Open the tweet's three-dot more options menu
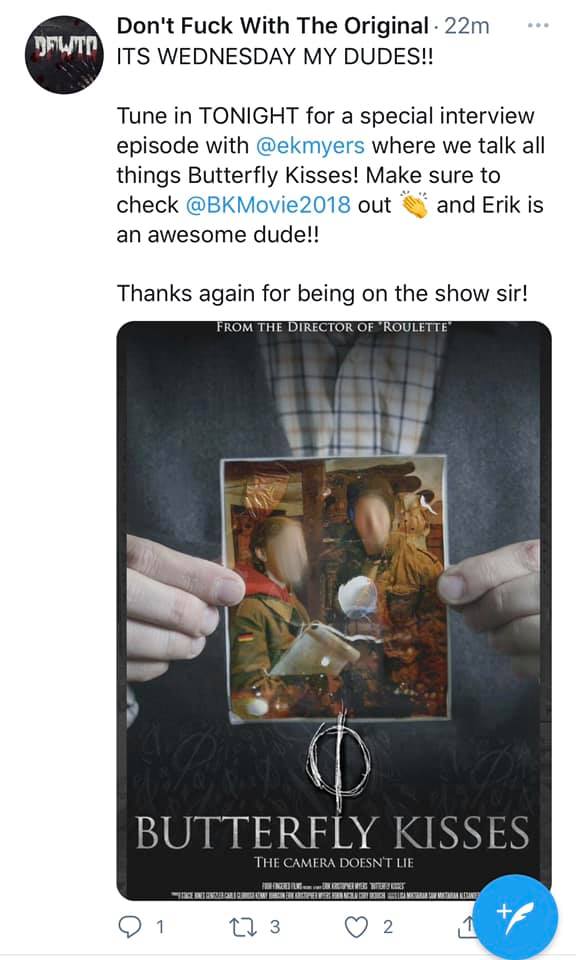576x960 pixels. point(538,26)
